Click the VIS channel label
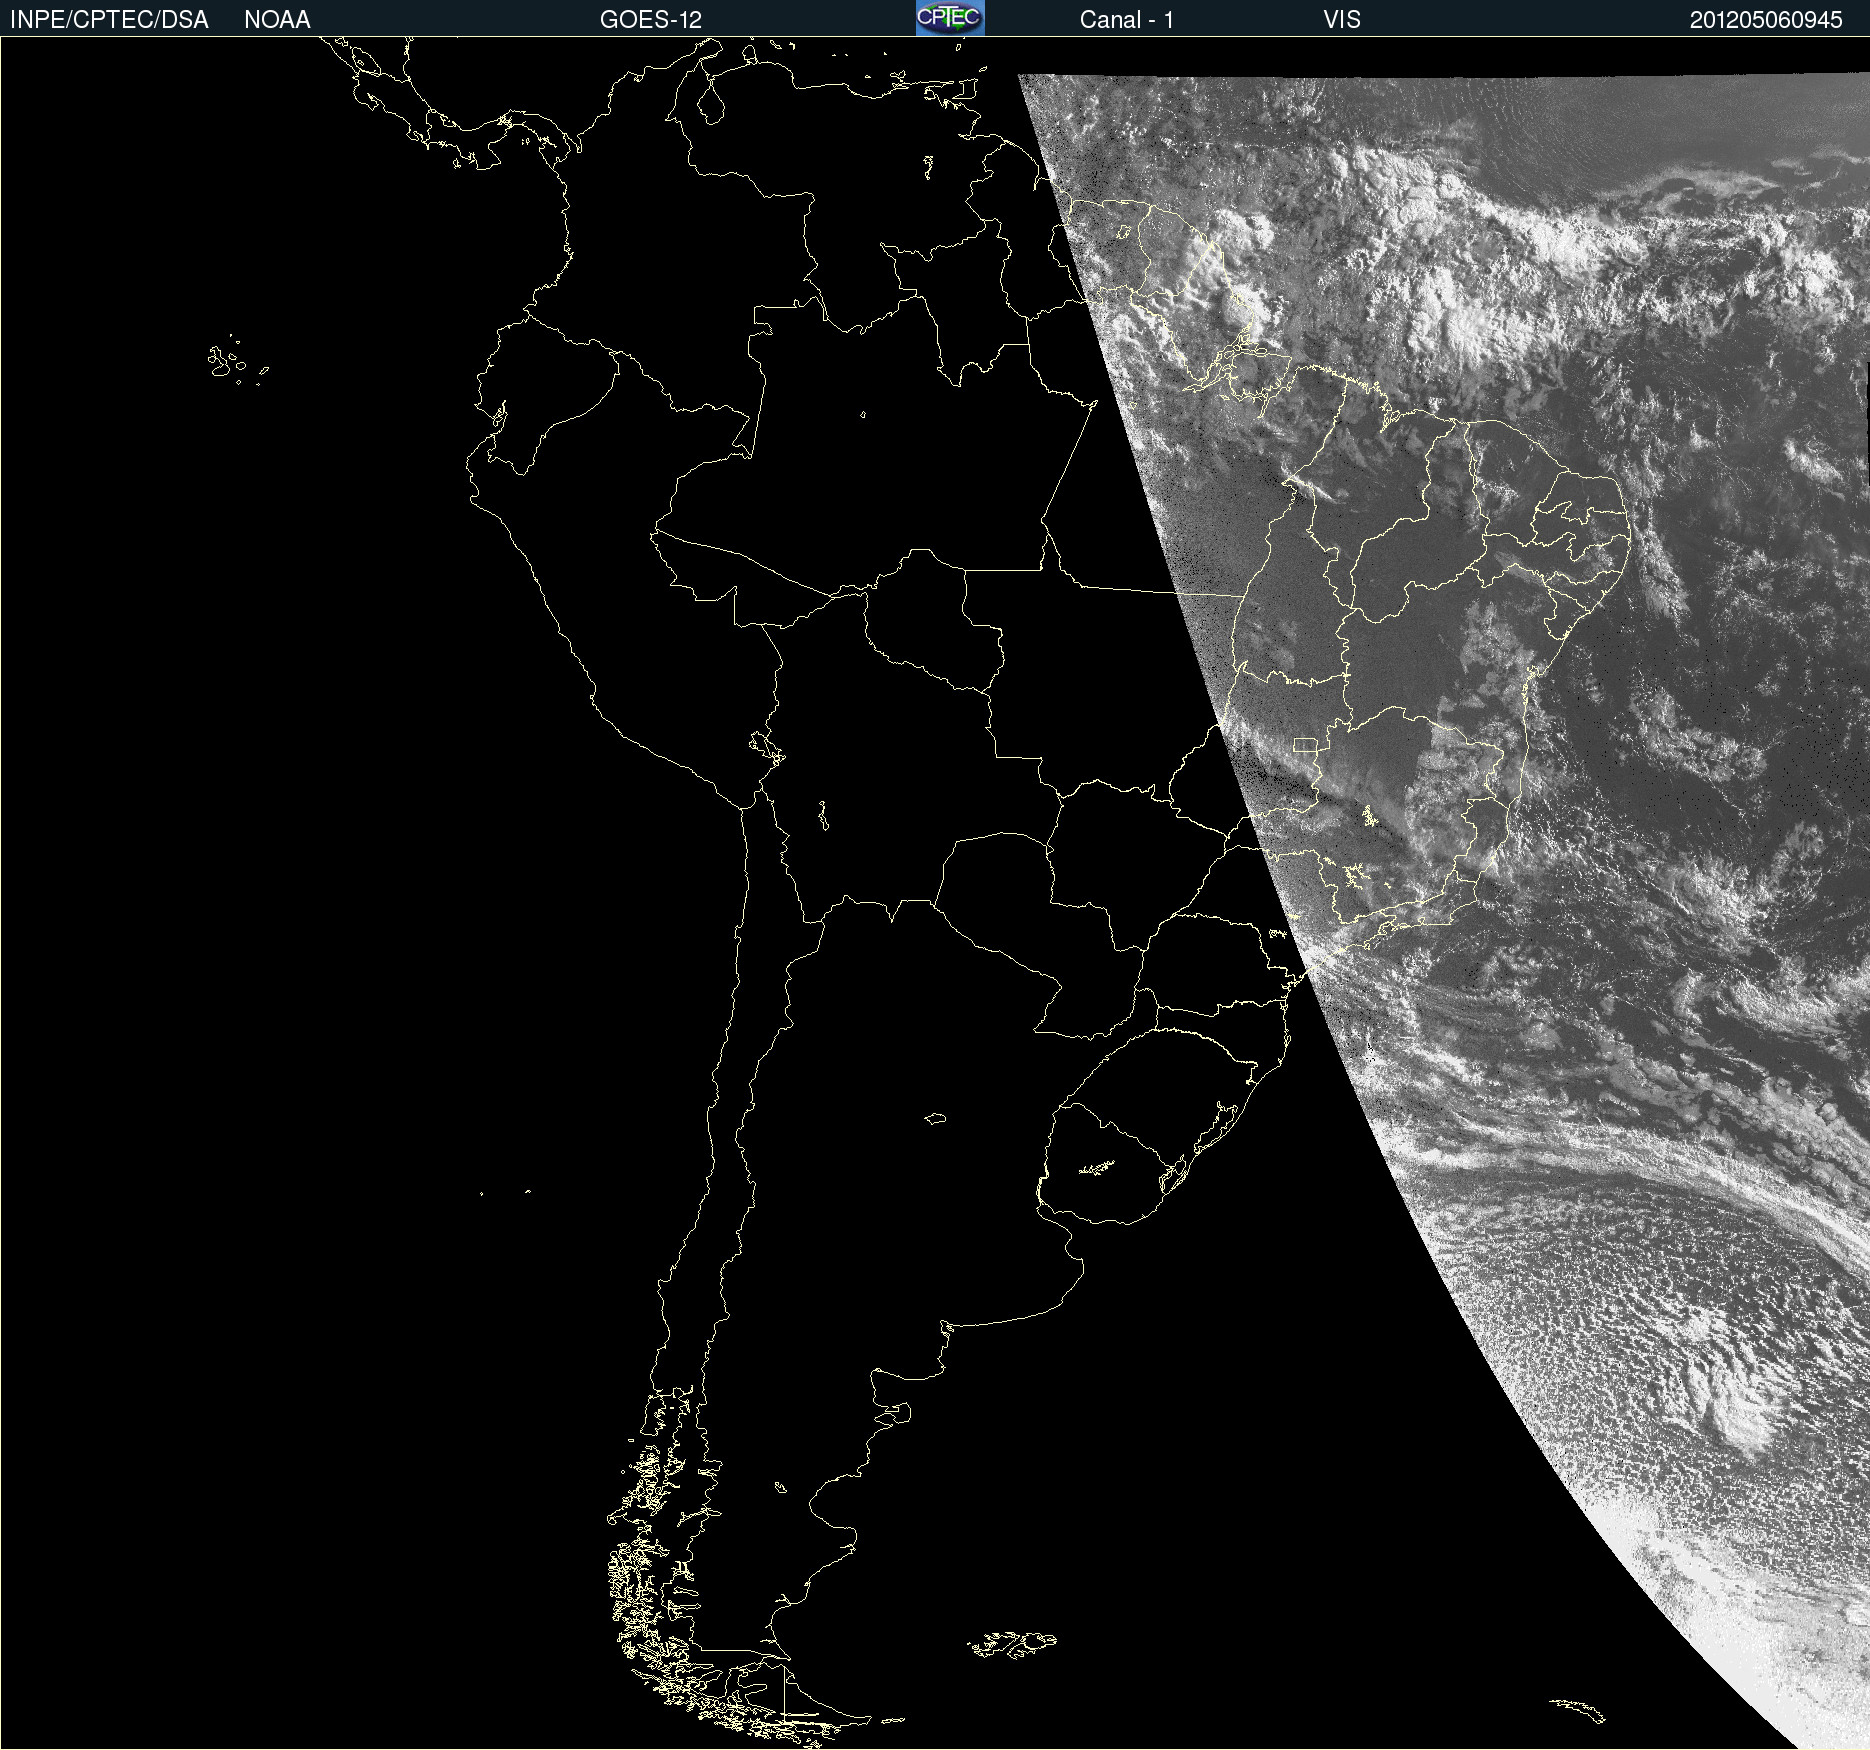 coord(1342,20)
